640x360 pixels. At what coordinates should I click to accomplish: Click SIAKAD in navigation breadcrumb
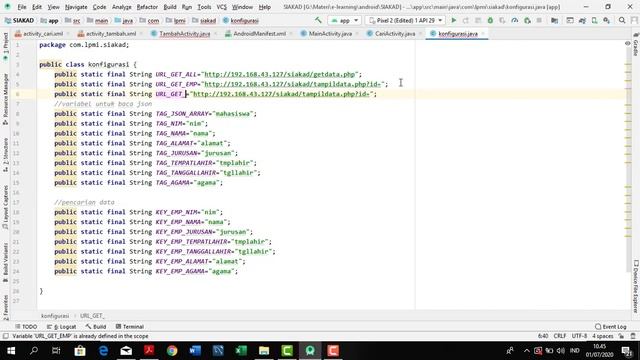click(x=19, y=20)
